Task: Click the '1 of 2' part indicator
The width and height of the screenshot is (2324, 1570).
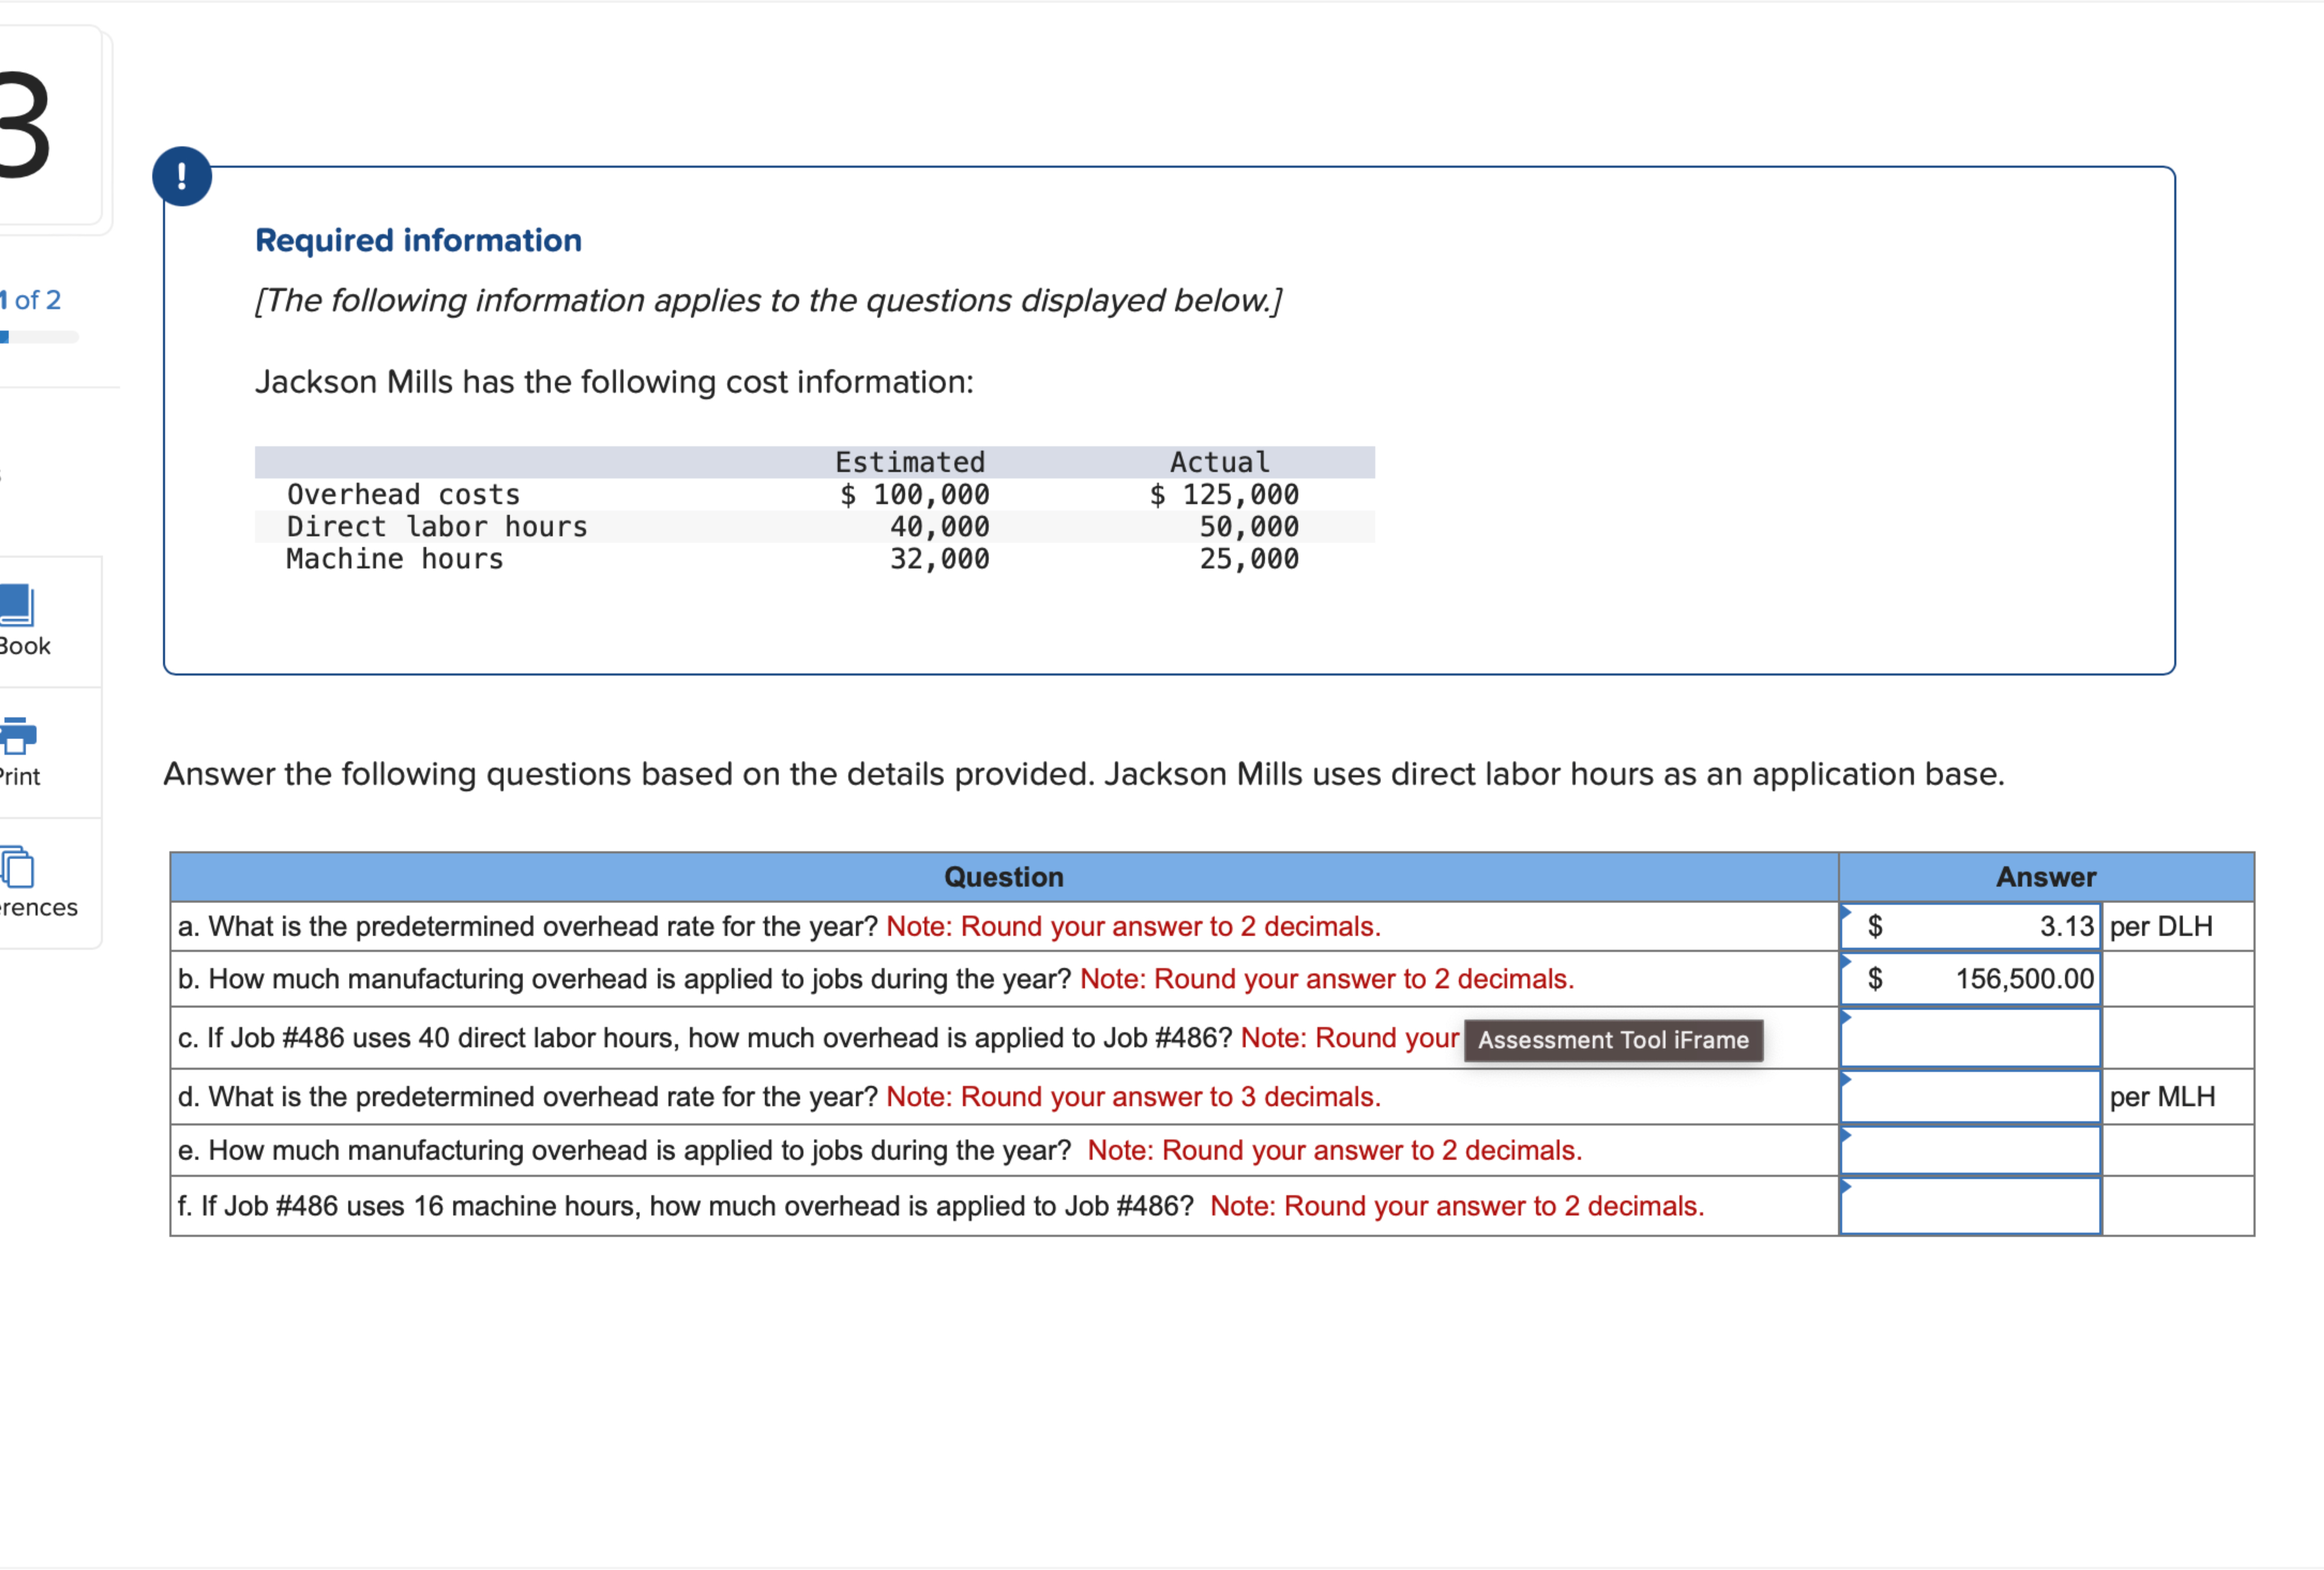Action: pyautogui.click(x=31, y=300)
